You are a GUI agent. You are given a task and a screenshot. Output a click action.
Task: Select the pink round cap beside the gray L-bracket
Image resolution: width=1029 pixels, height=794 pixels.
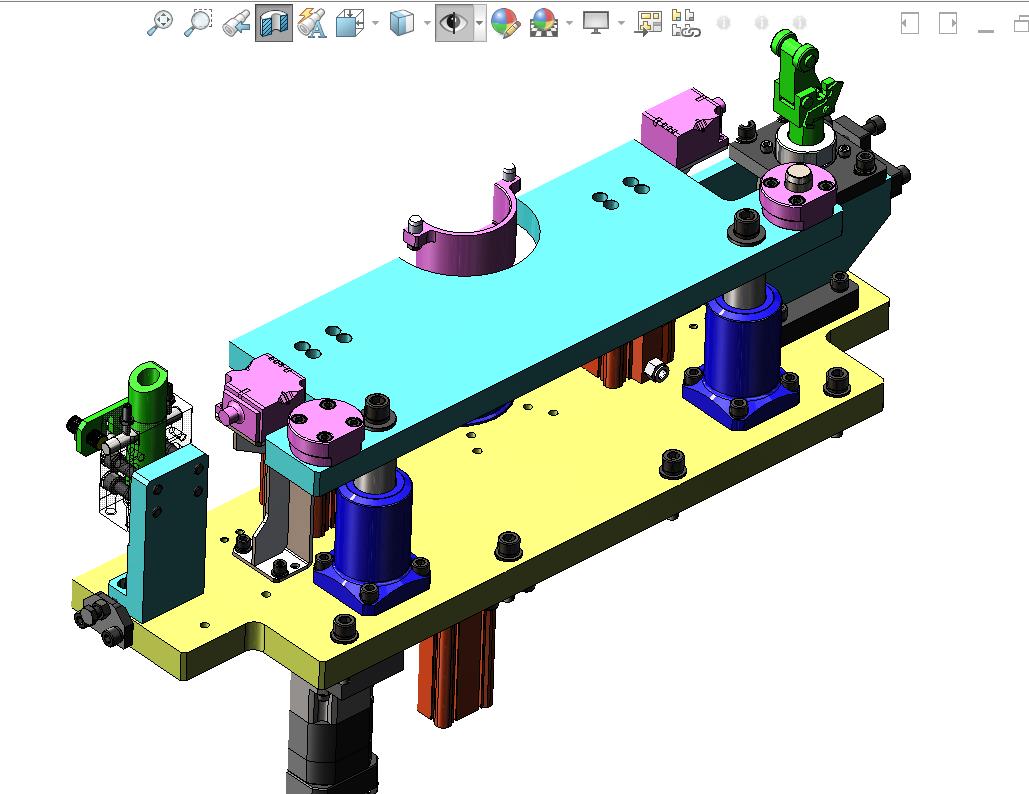point(326,432)
